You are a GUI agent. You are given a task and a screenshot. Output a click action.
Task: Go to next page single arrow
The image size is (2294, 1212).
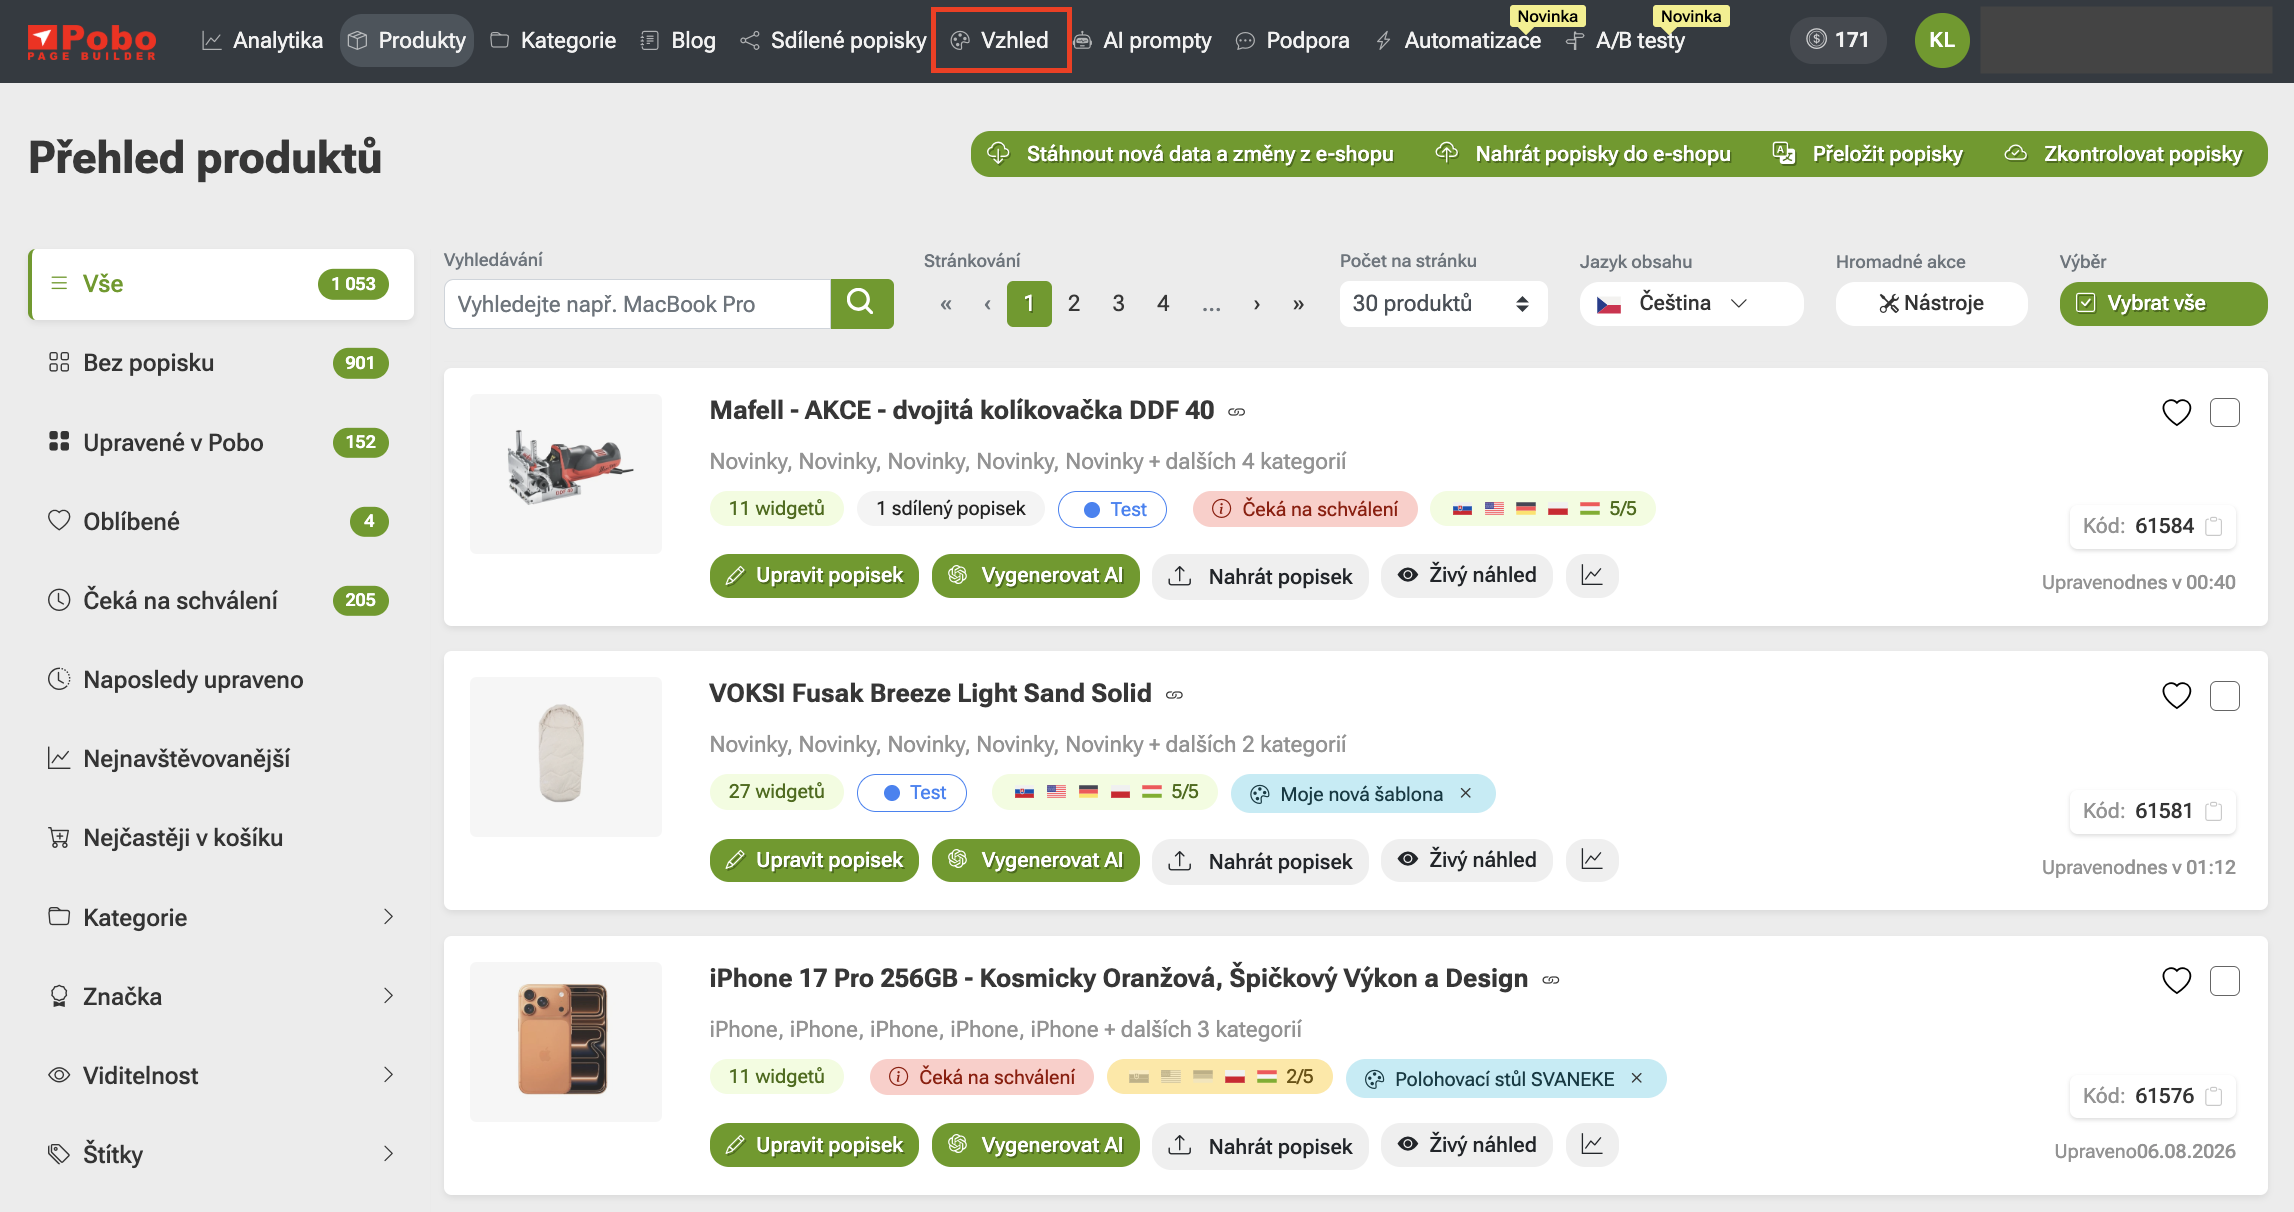coord(1257,304)
